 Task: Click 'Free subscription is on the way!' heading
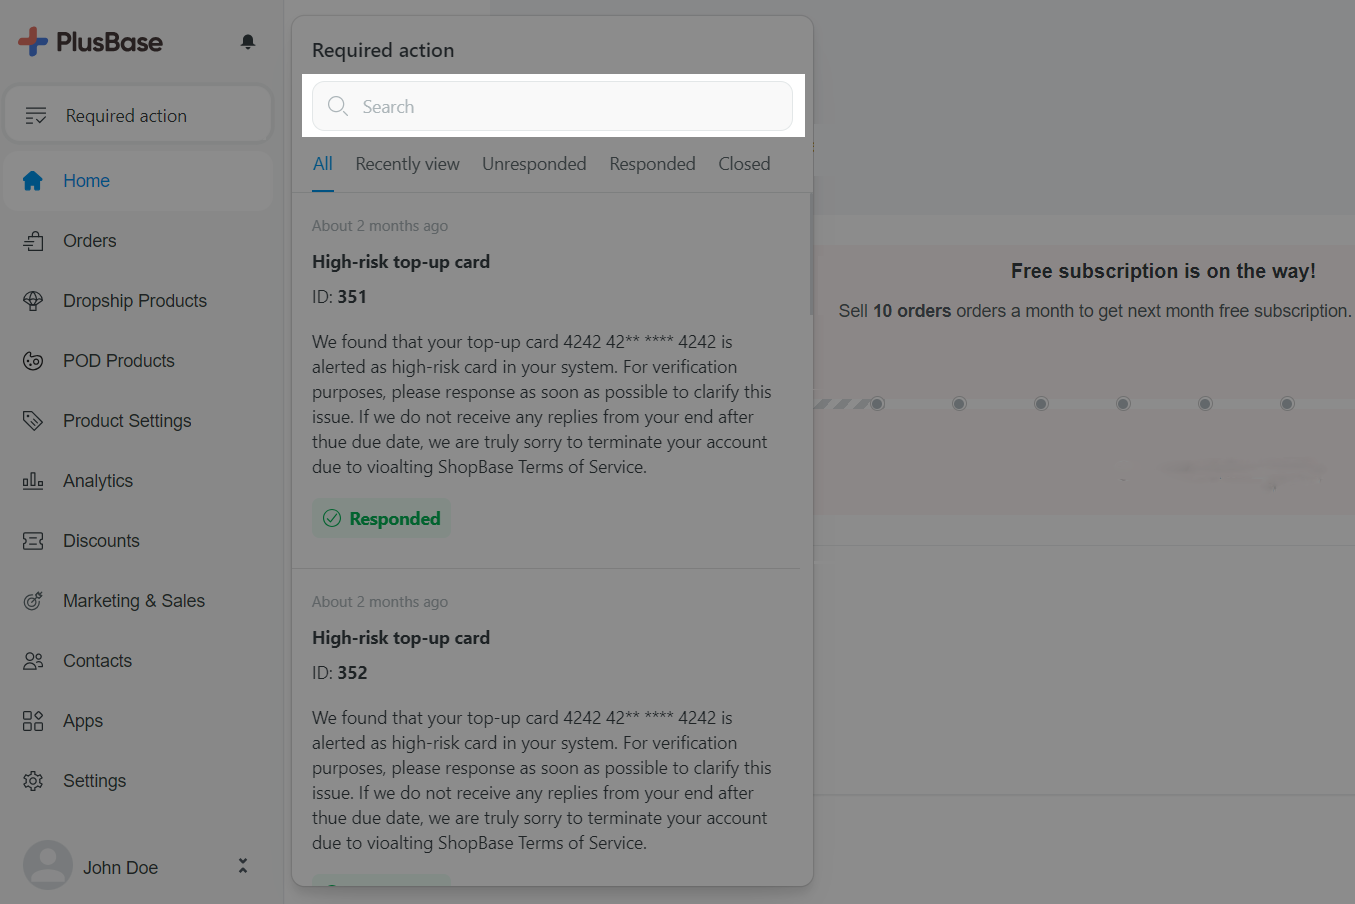(x=1163, y=271)
